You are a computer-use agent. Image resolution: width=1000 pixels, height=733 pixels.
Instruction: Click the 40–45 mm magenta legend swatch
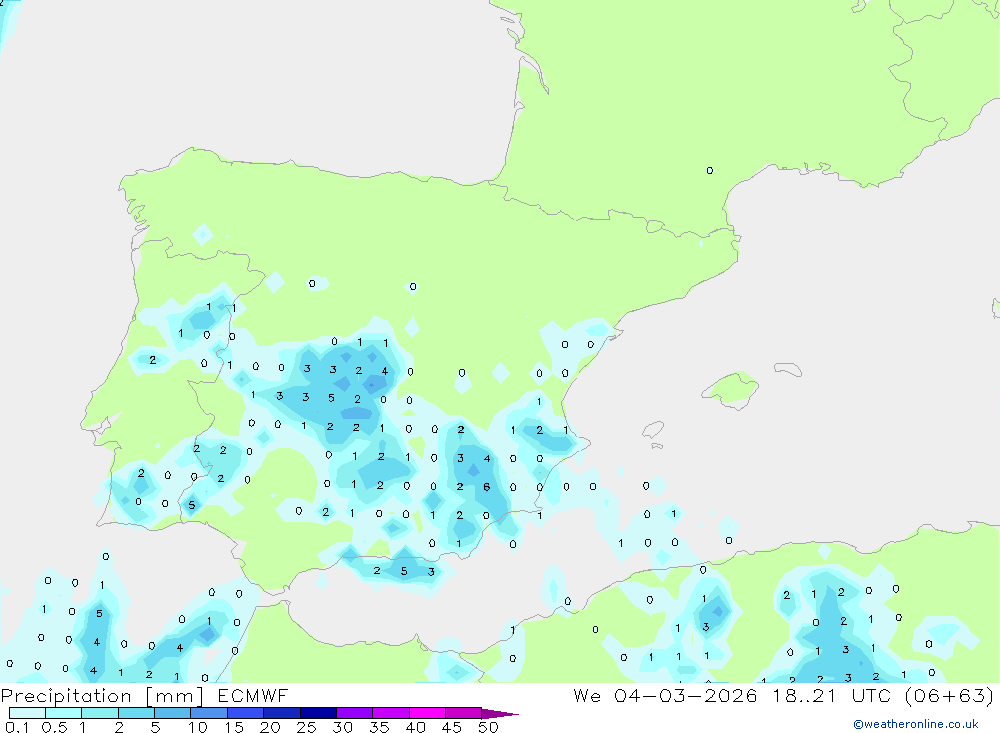click(x=427, y=713)
